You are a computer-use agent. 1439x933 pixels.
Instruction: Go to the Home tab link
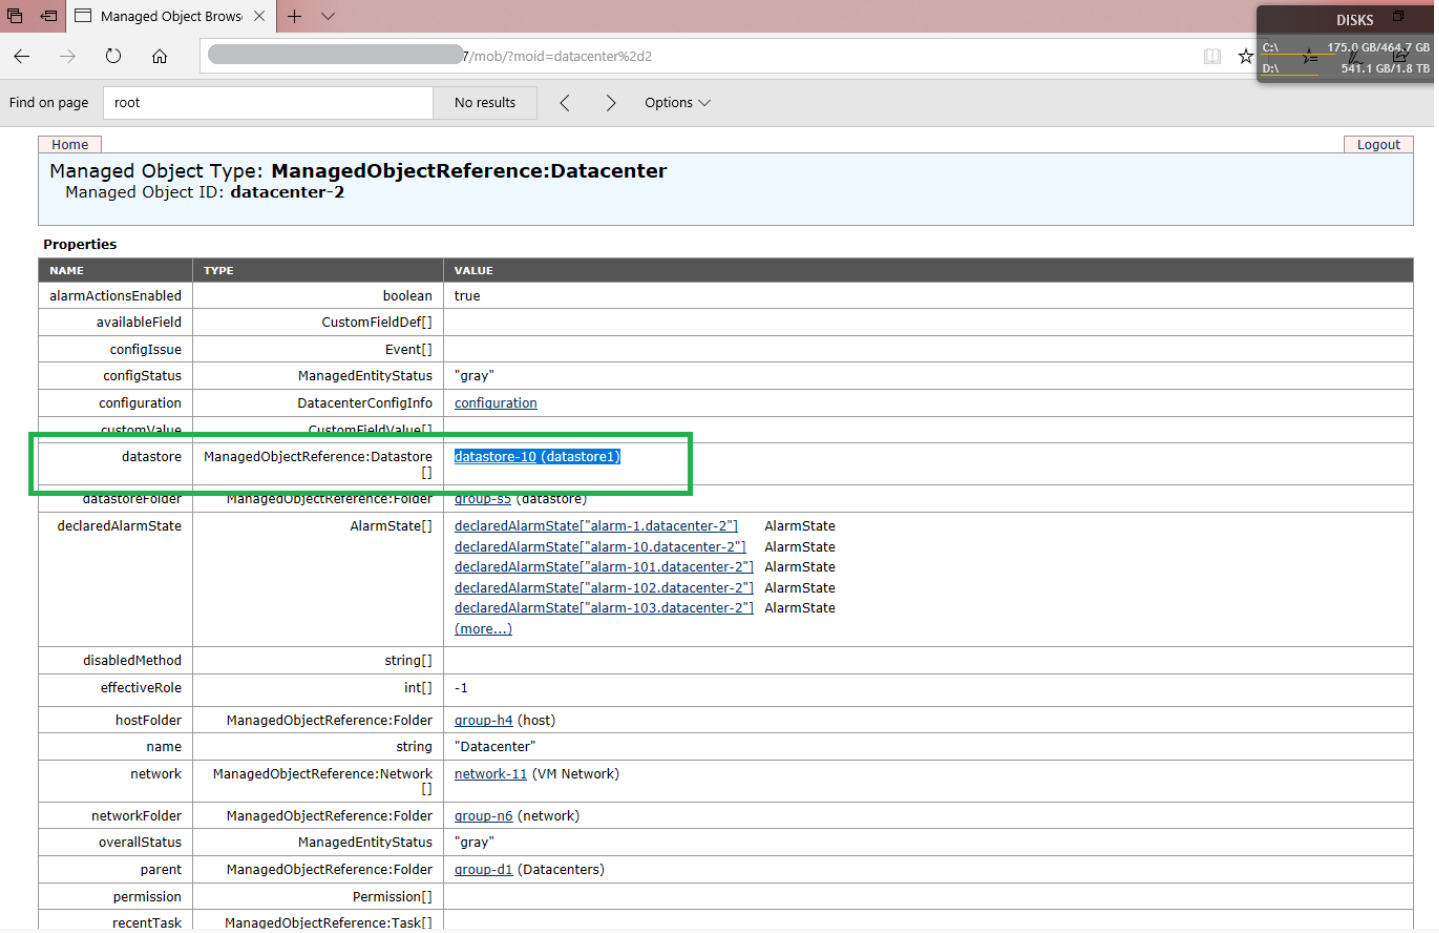(70, 145)
